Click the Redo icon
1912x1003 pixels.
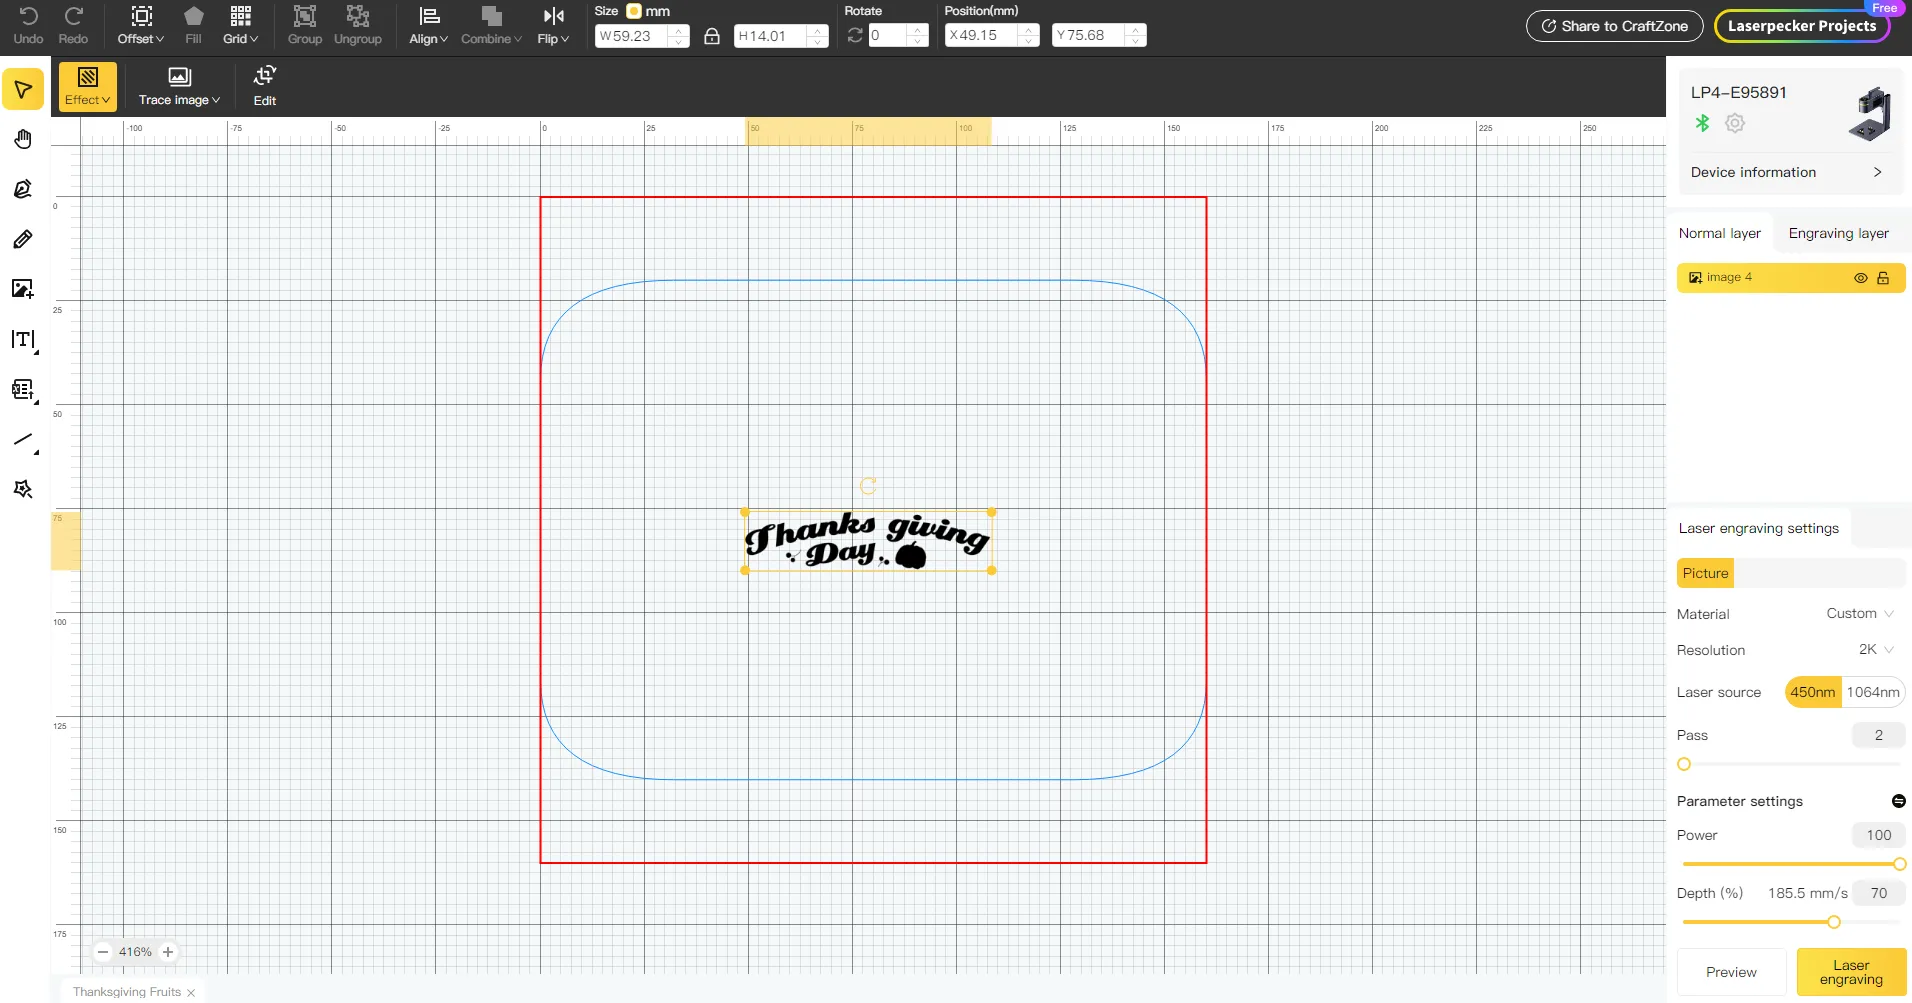coord(73,26)
